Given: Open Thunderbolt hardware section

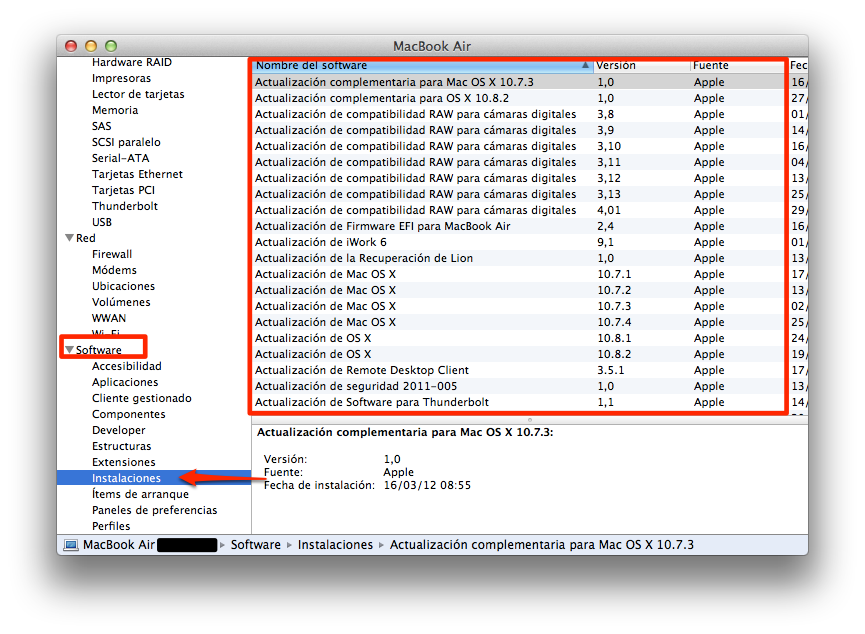Looking at the screenshot, I should coord(125,206).
